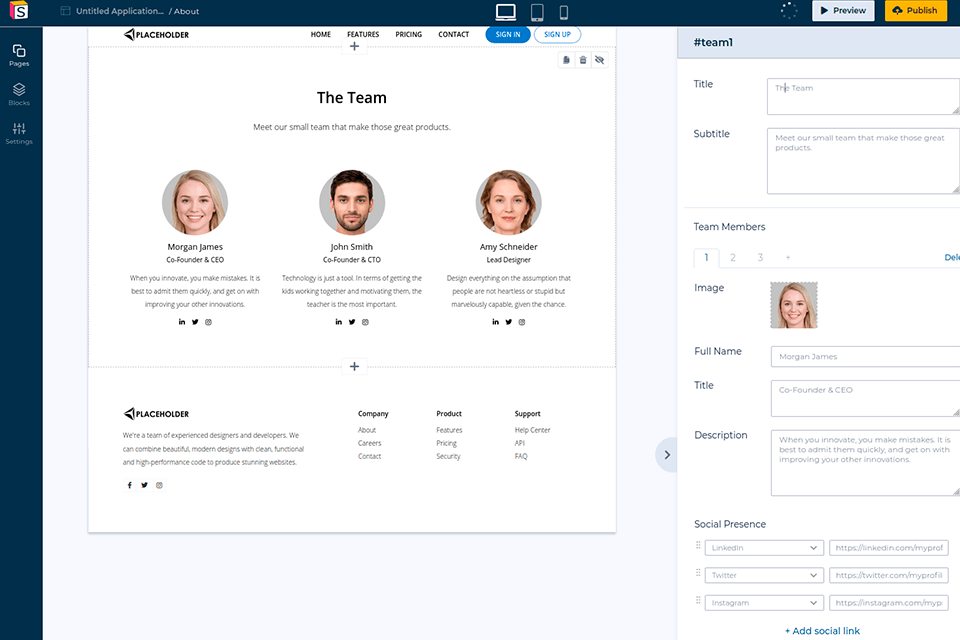
Task: Click the cut-off Delete member link
Action: 952,257
